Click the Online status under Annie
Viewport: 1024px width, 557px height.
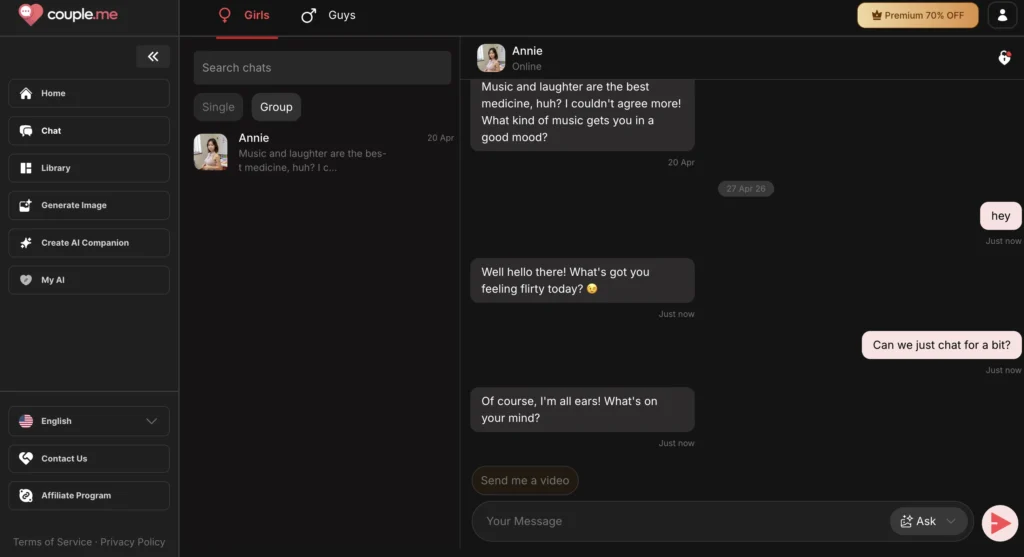click(526, 67)
